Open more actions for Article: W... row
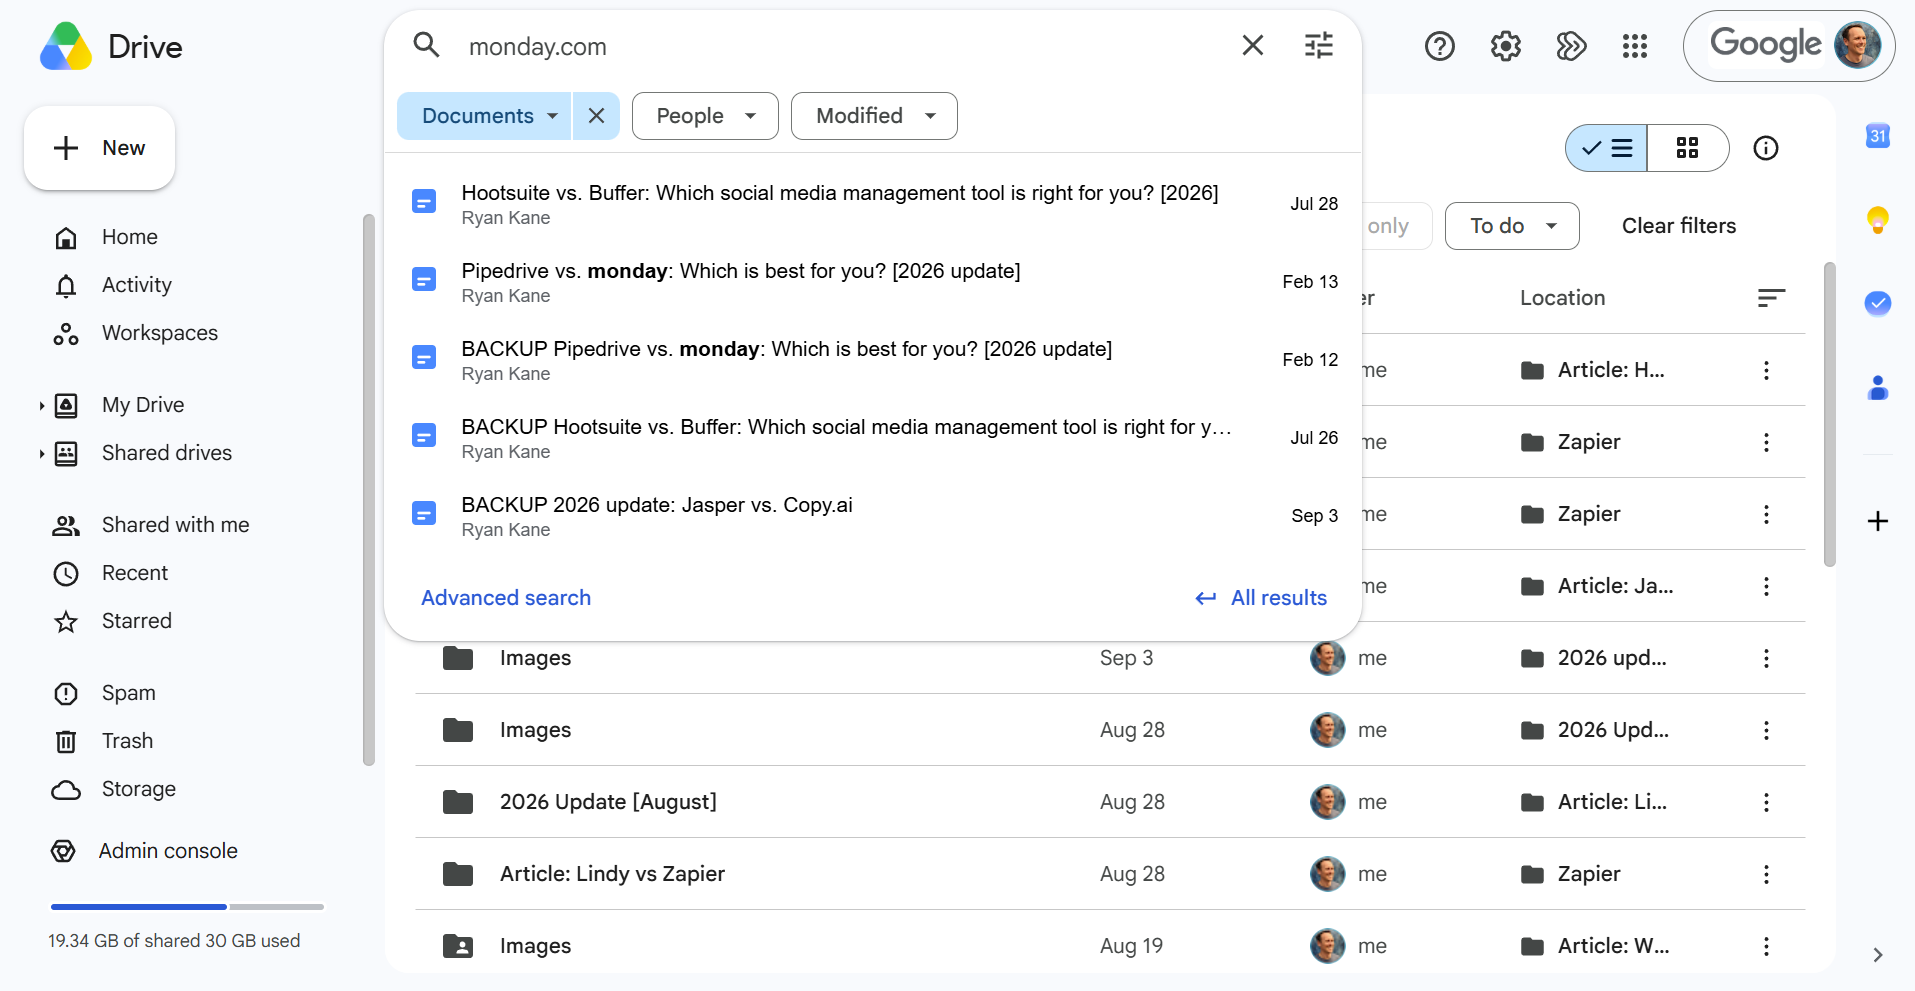This screenshot has height=991, width=1915. 1766,946
